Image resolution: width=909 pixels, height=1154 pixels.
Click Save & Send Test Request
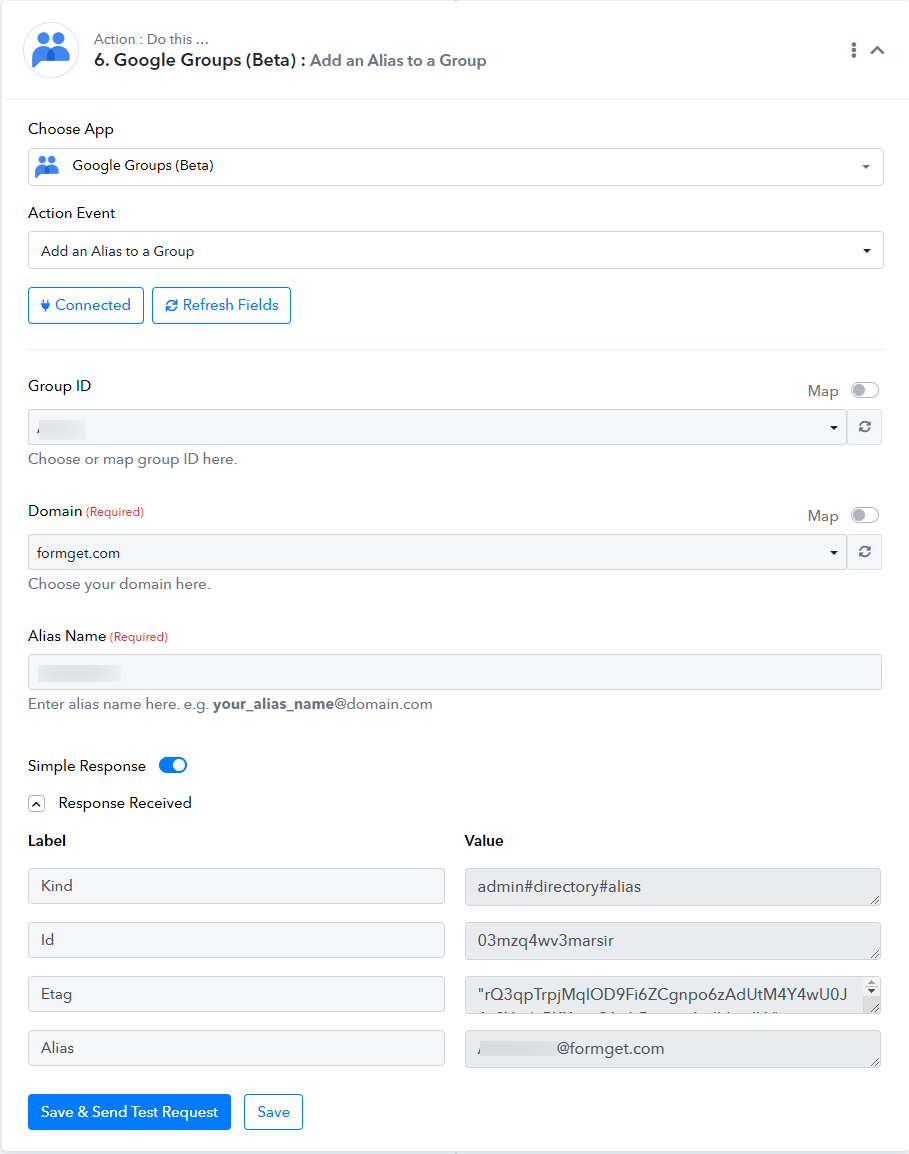tap(130, 1112)
